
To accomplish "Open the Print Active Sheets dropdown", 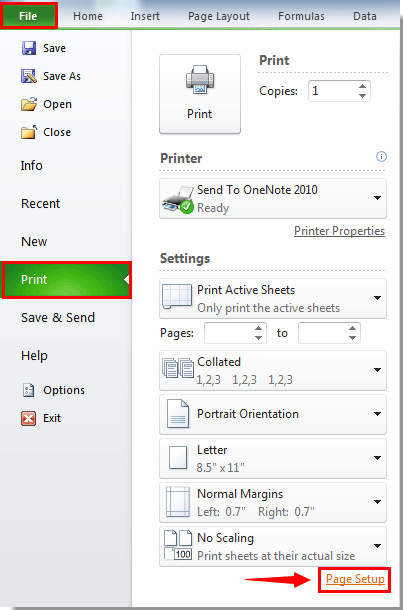I will pyautogui.click(x=377, y=298).
